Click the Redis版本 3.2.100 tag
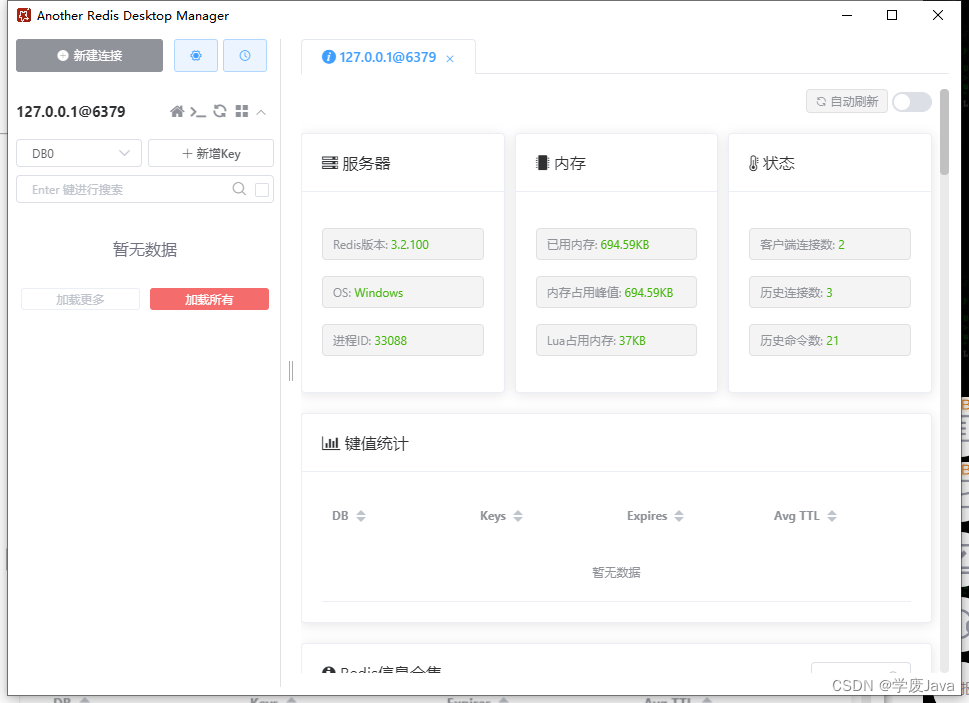 point(403,244)
